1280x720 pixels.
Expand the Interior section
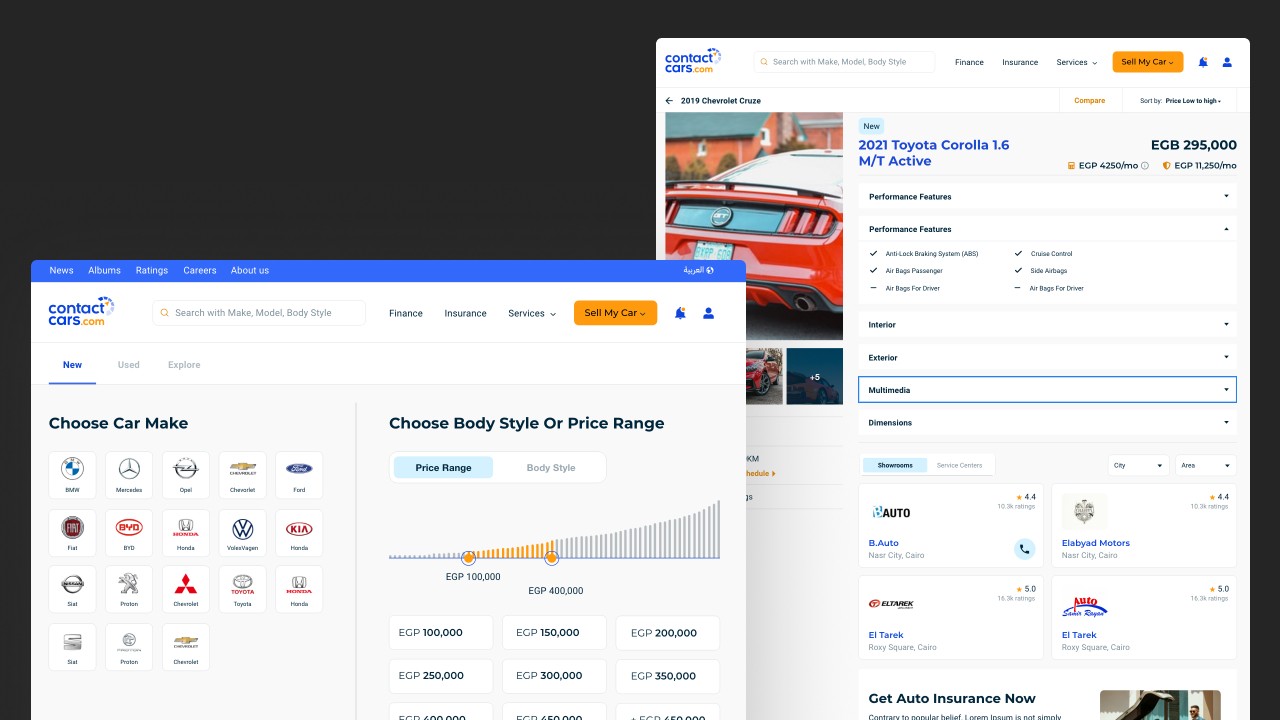click(1047, 324)
